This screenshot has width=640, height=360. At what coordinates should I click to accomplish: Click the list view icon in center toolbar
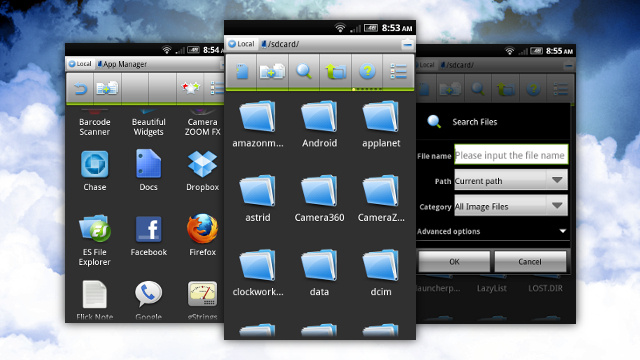coord(398,71)
